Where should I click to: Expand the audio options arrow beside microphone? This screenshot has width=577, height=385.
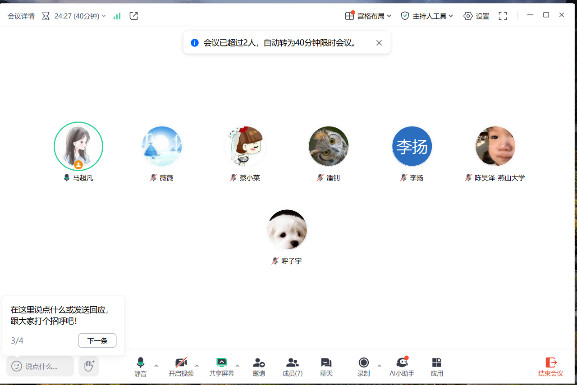156,366
